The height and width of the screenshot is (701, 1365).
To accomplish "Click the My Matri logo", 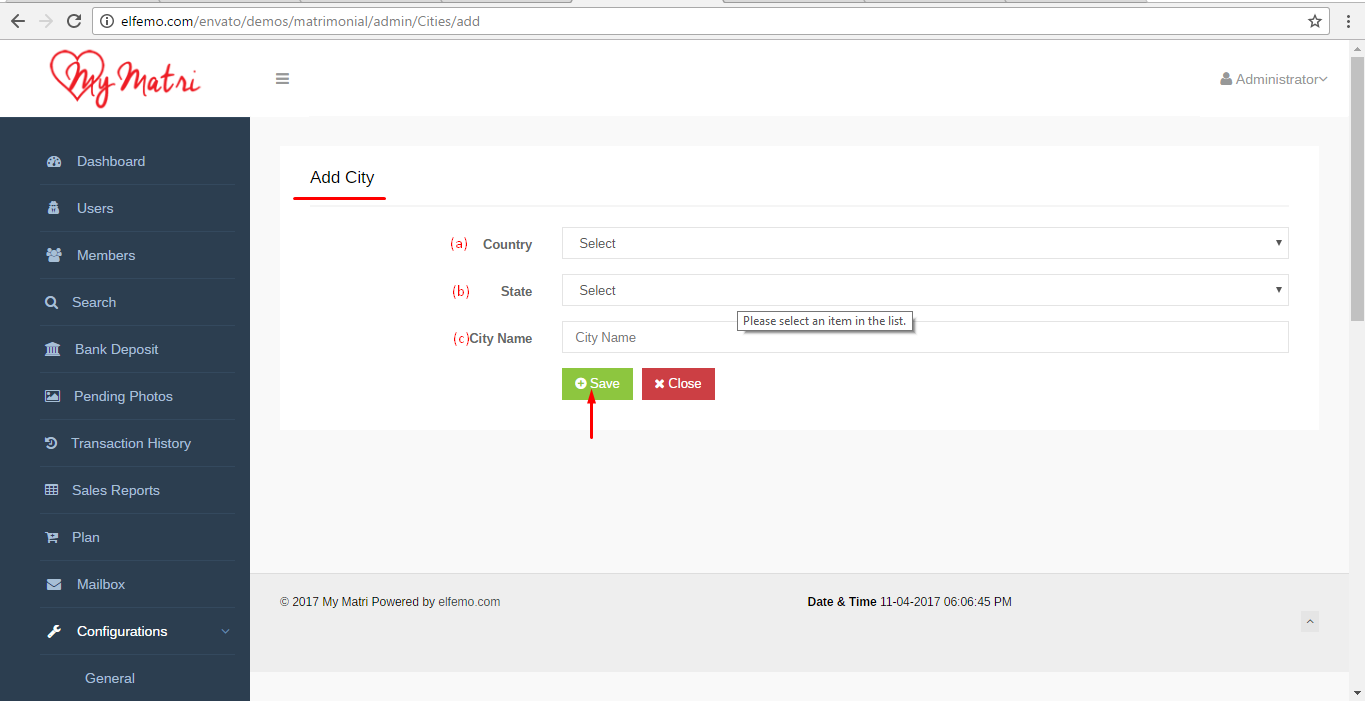I will [125, 78].
